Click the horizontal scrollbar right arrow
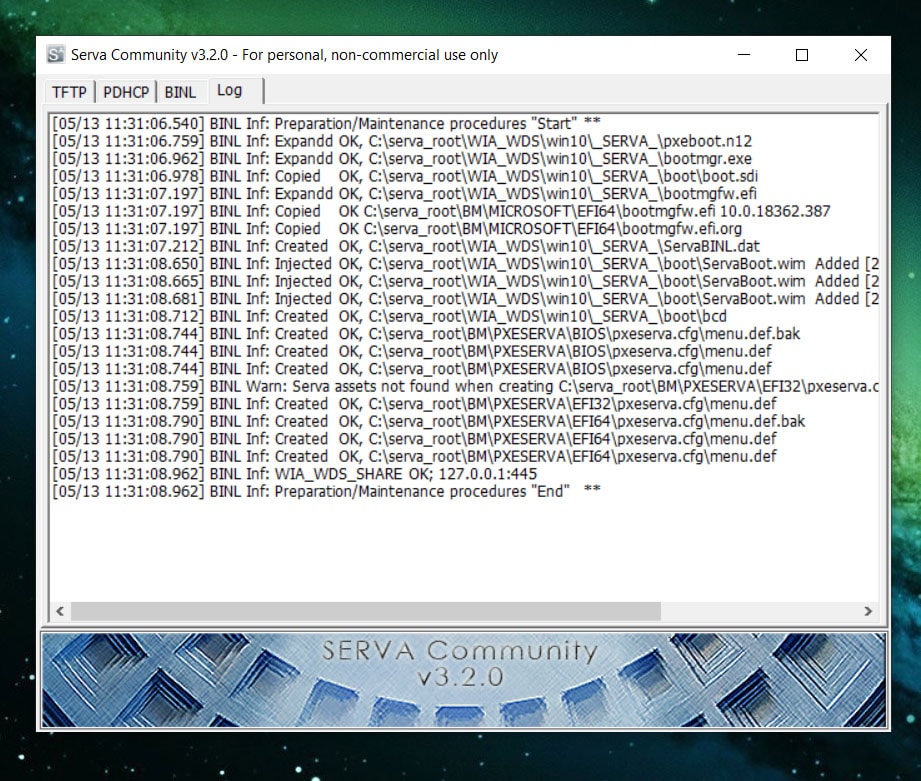Image resolution: width=921 pixels, height=781 pixels. (x=868, y=611)
